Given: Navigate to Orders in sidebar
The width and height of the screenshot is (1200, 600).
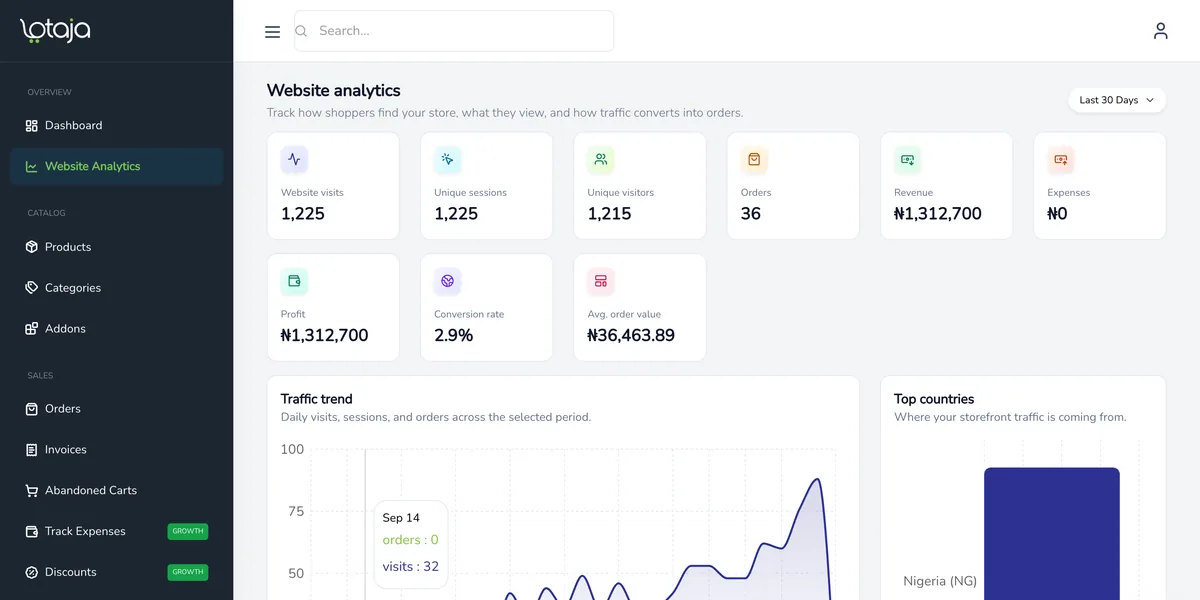Looking at the screenshot, I should click(116, 409).
